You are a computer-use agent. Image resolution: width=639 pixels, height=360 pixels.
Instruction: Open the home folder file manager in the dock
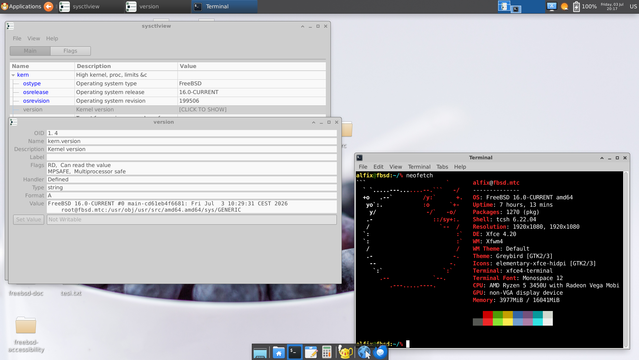[278, 352]
